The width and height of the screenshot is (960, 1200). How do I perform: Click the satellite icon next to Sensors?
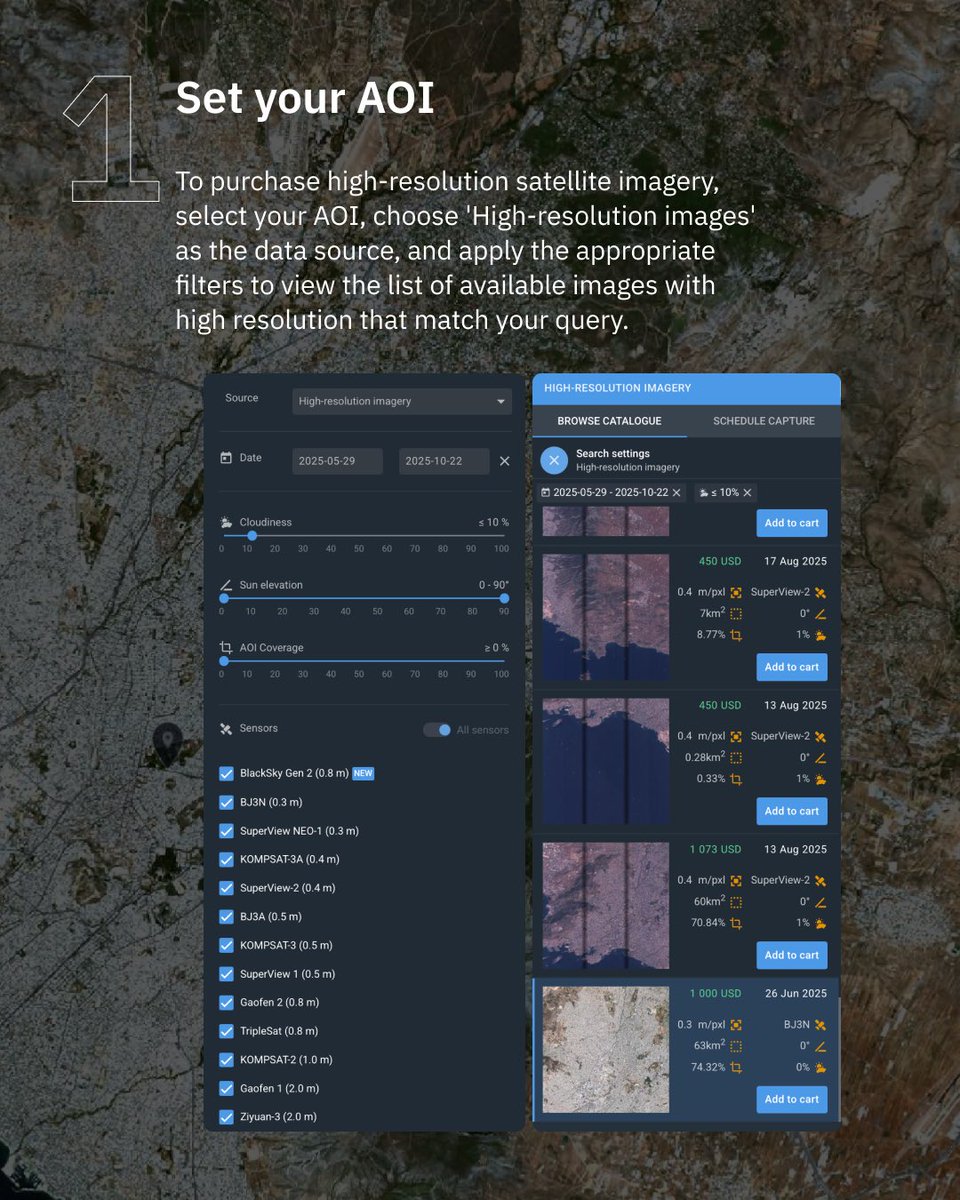pyautogui.click(x=226, y=729)
